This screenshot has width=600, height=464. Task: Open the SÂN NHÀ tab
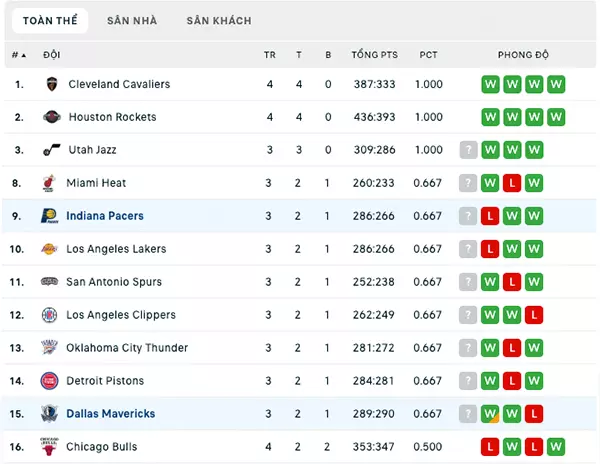[132, 21]
